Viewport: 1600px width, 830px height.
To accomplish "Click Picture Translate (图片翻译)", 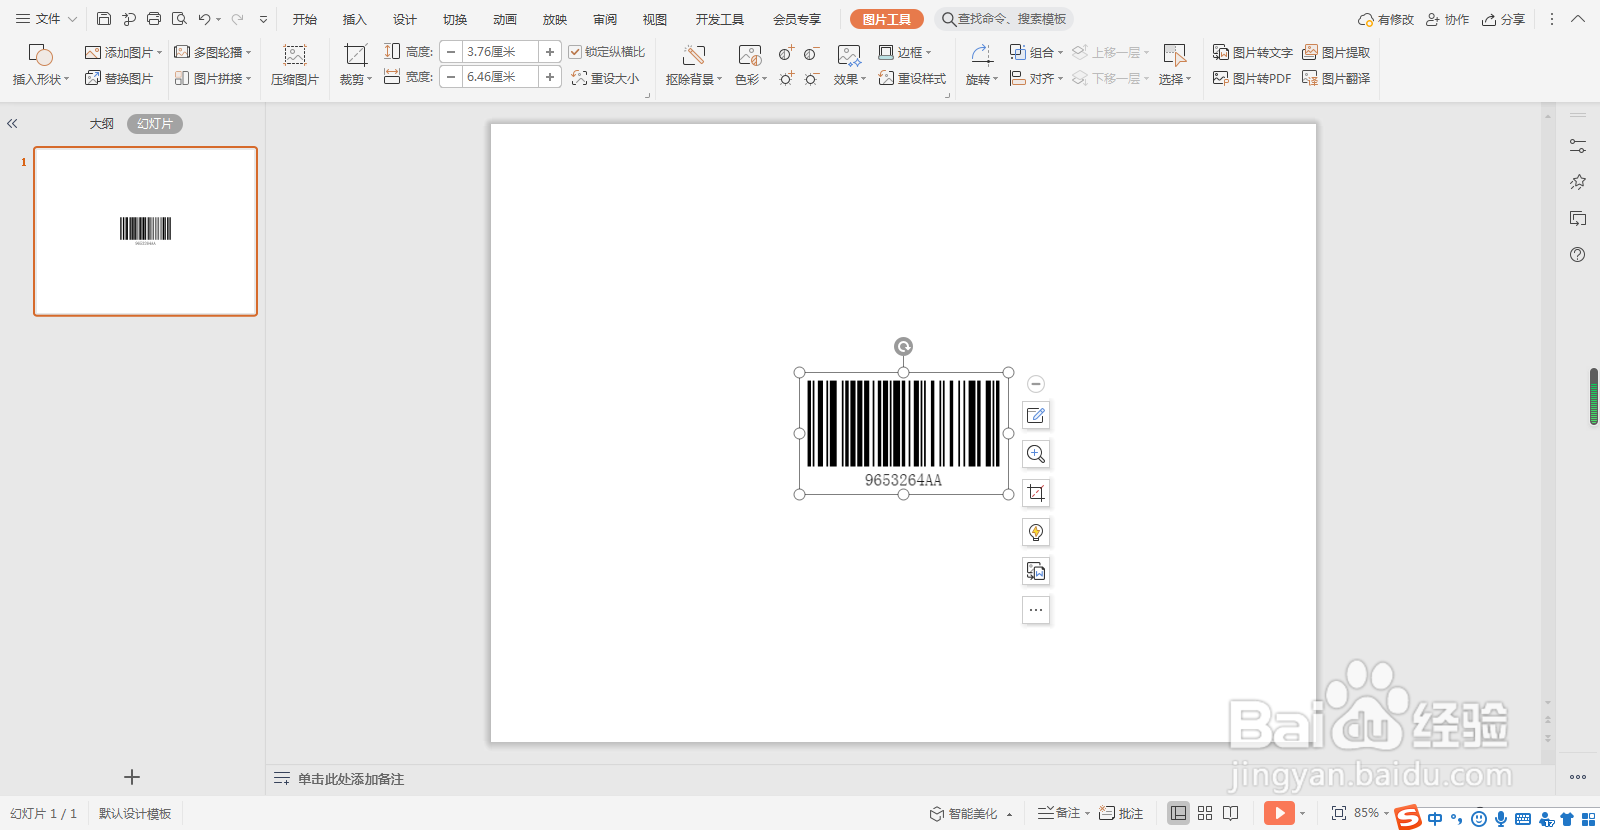I will click(x=1336, y=78).
